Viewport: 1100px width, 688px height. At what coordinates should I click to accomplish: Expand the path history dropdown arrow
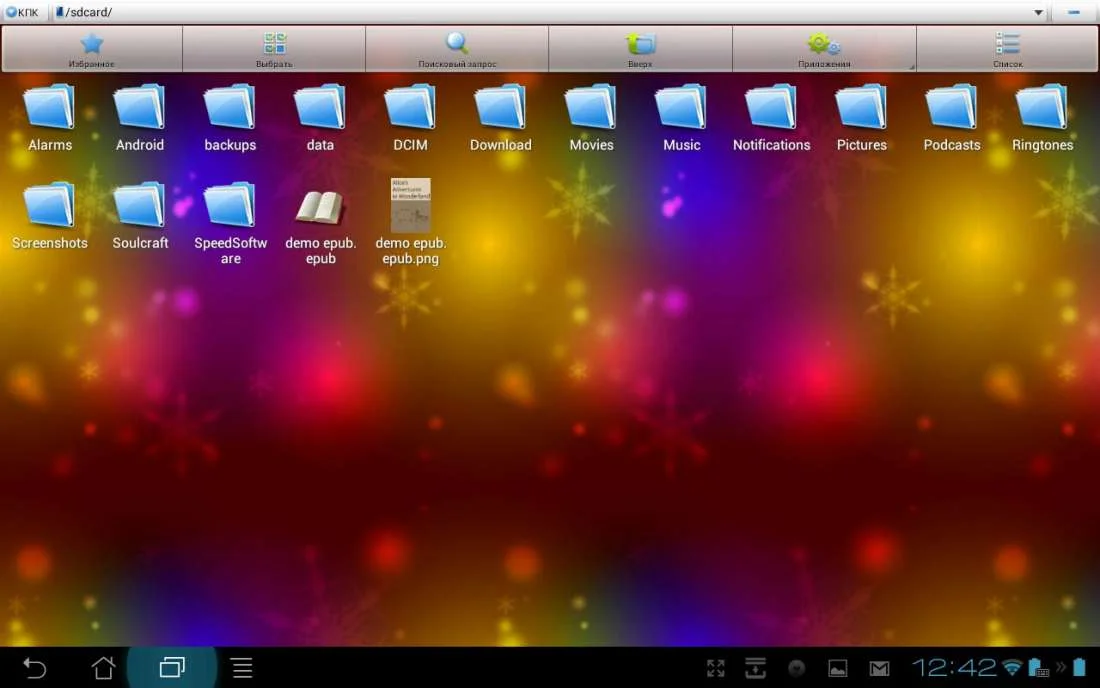click(1039, 13)
